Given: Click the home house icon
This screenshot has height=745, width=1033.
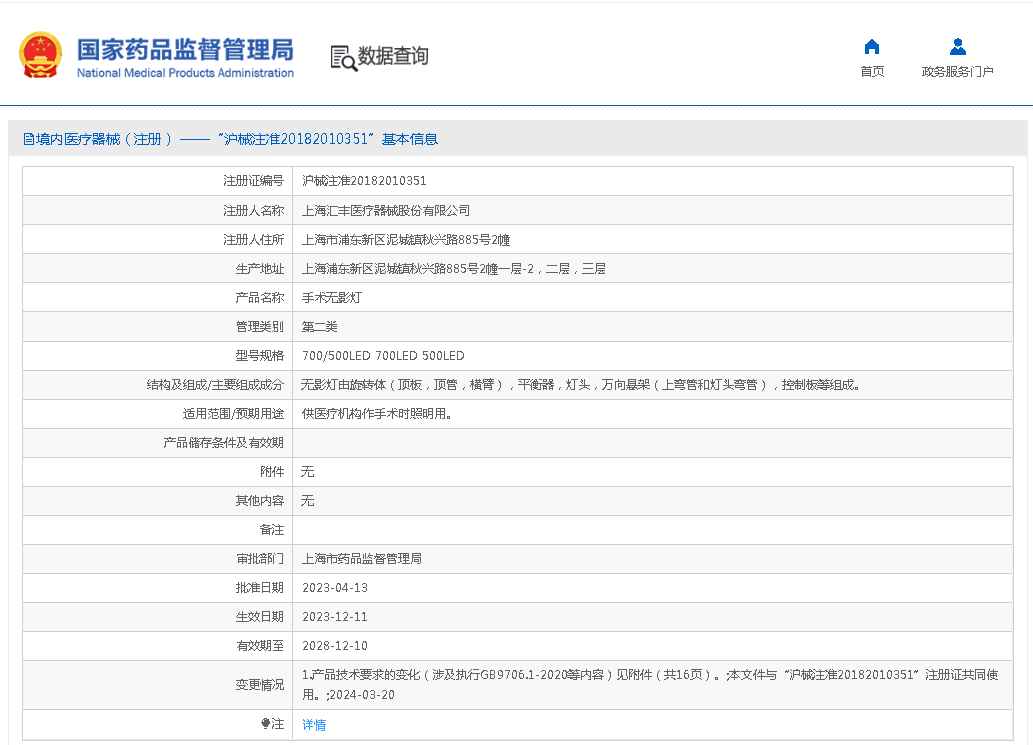Looking at the screenshot, I should [871, 47].
